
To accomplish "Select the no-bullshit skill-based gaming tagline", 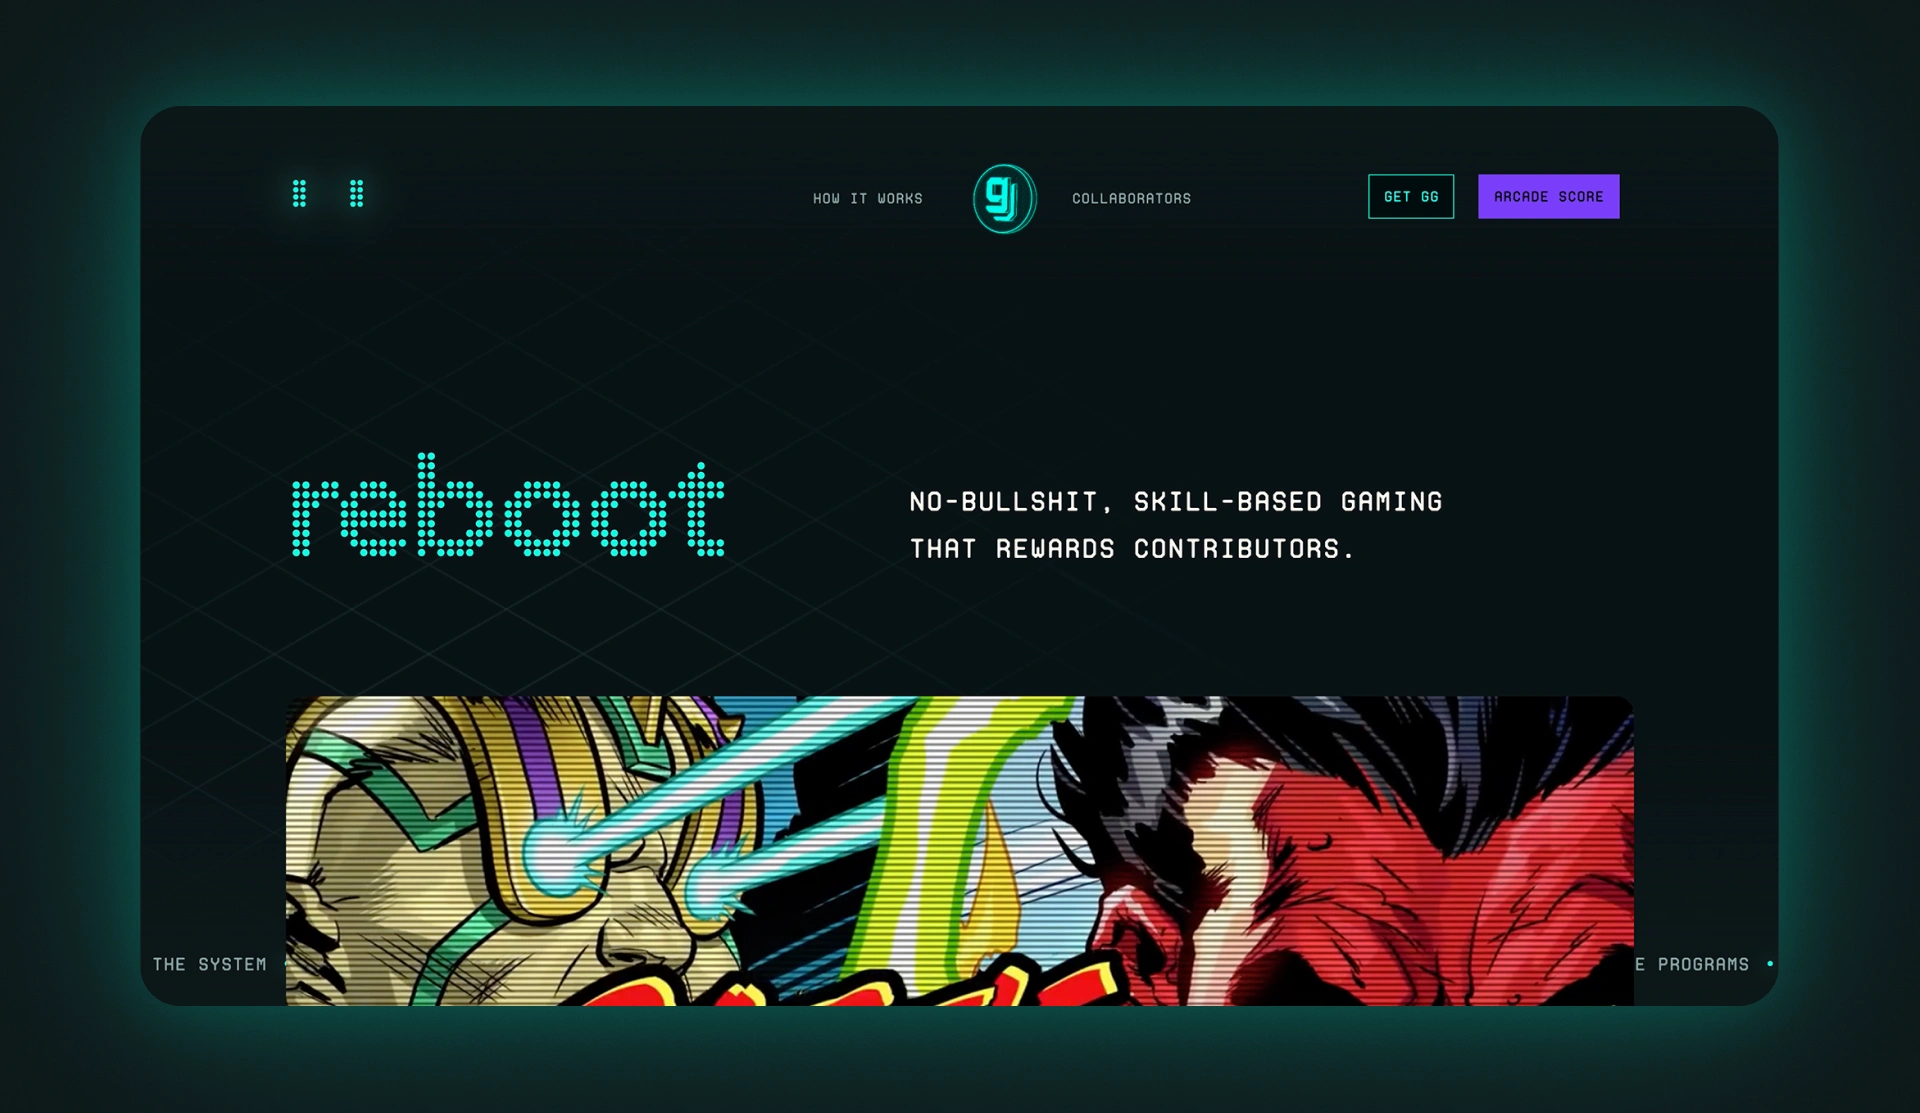I will click(x=1176, y=525).
